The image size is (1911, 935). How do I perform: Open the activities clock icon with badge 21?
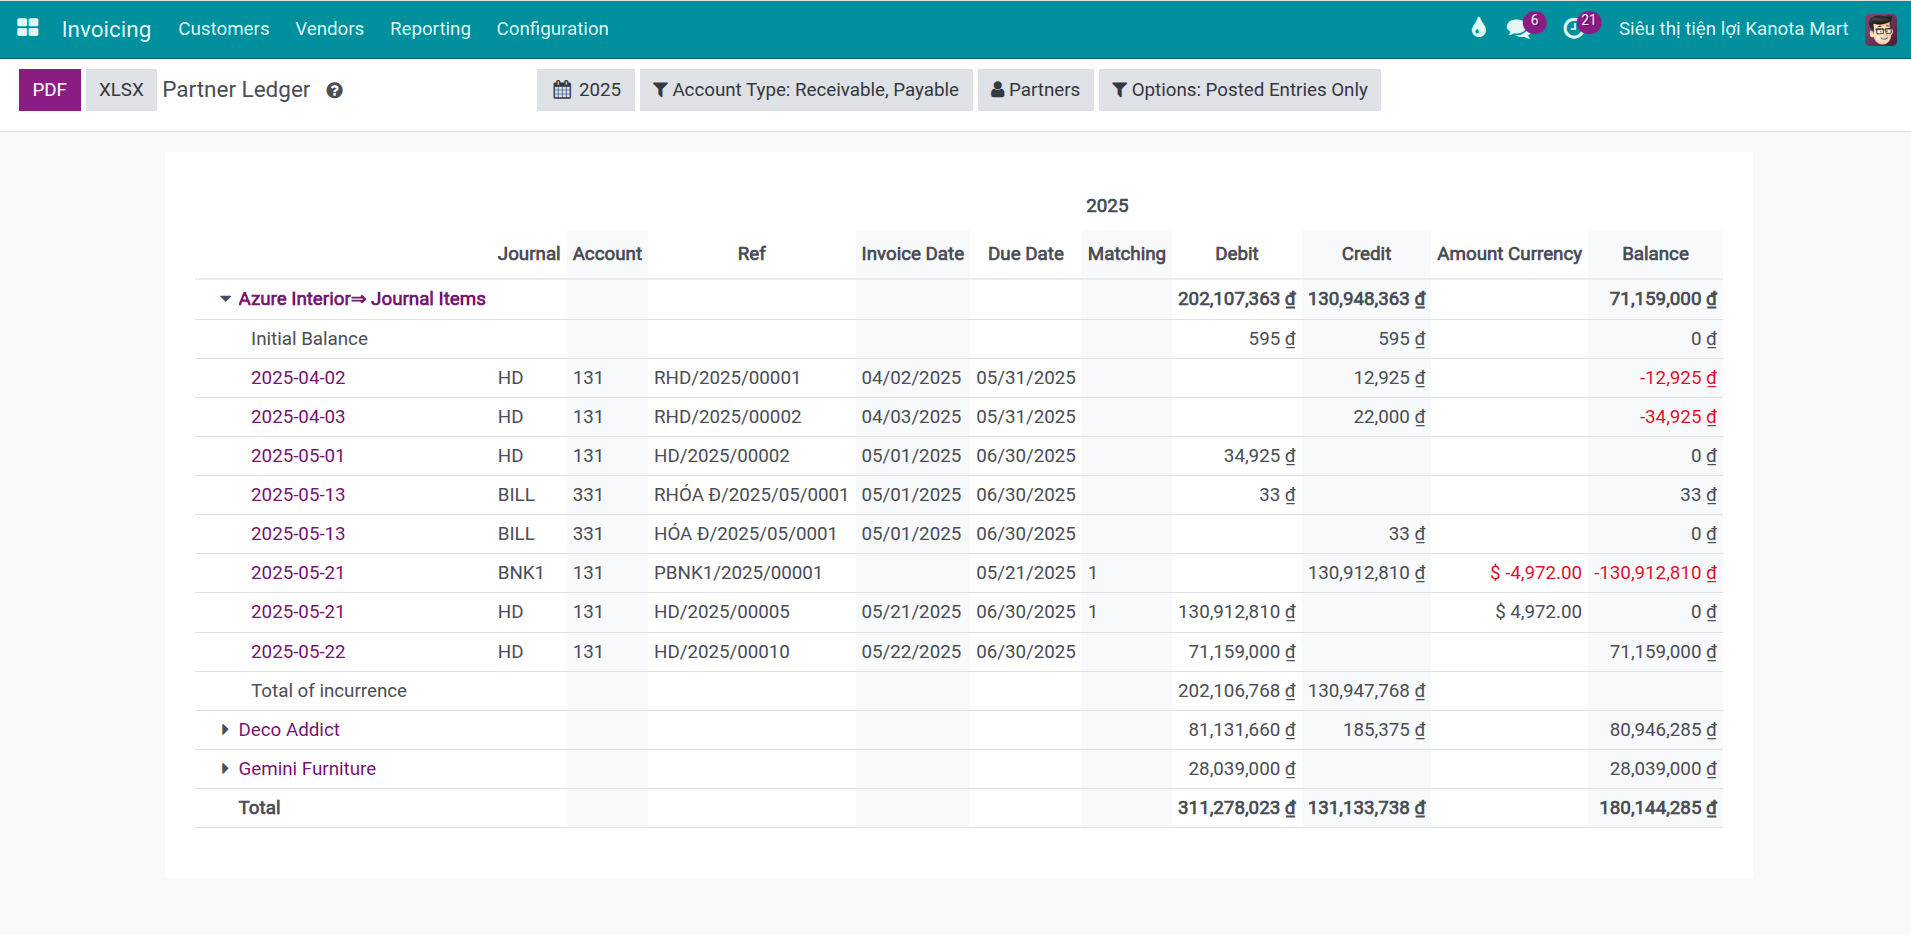1574,28
